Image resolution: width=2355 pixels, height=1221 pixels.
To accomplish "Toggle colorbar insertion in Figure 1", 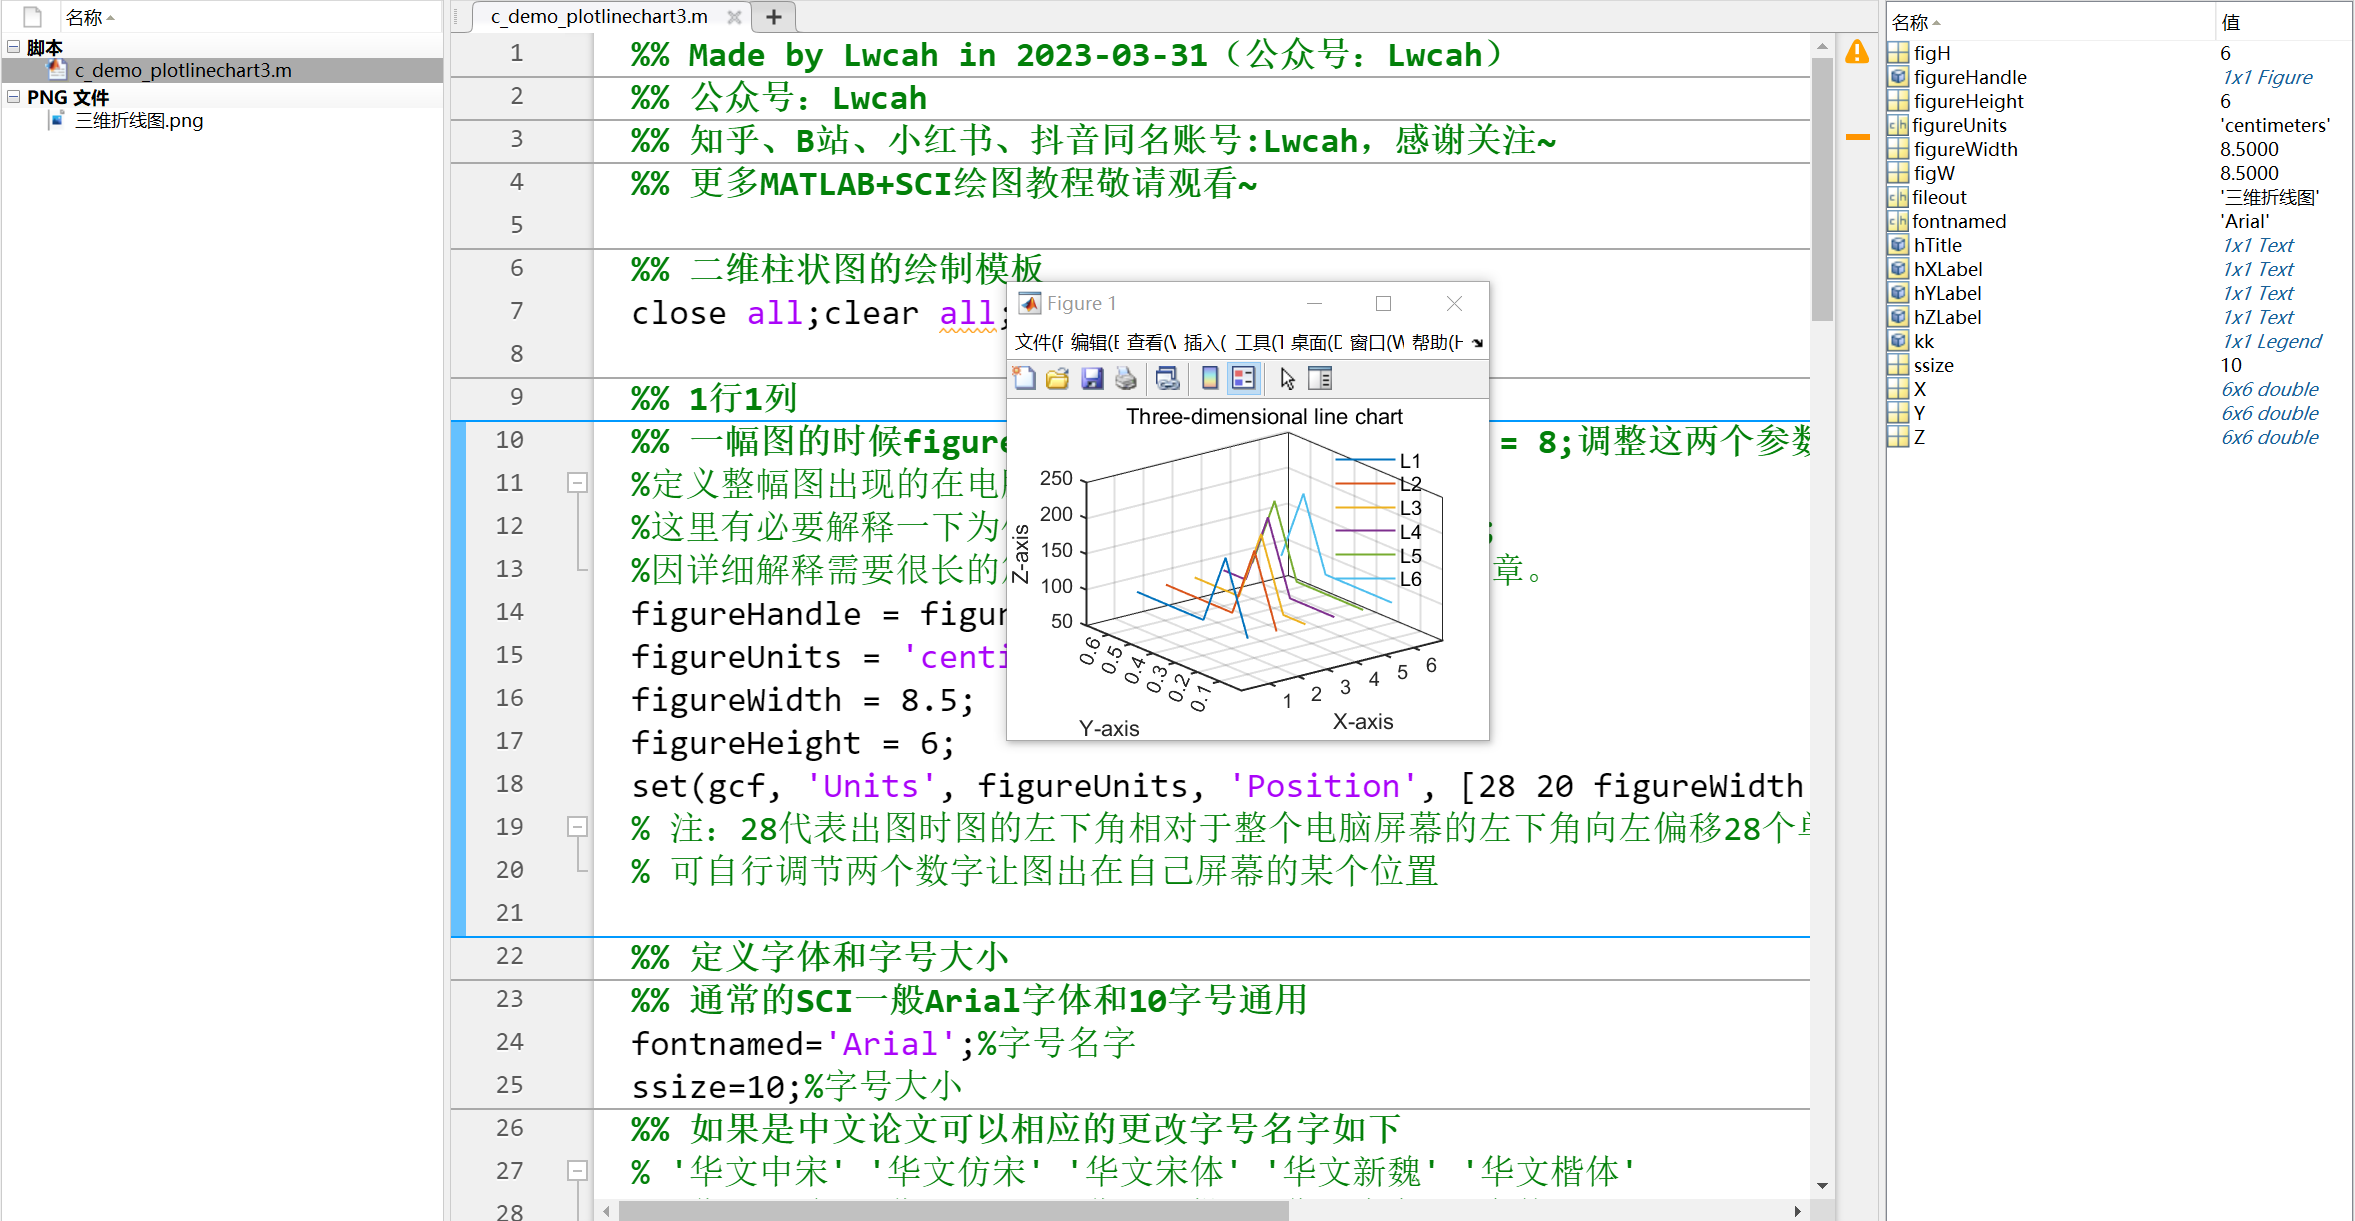I will click(1209, 378).
